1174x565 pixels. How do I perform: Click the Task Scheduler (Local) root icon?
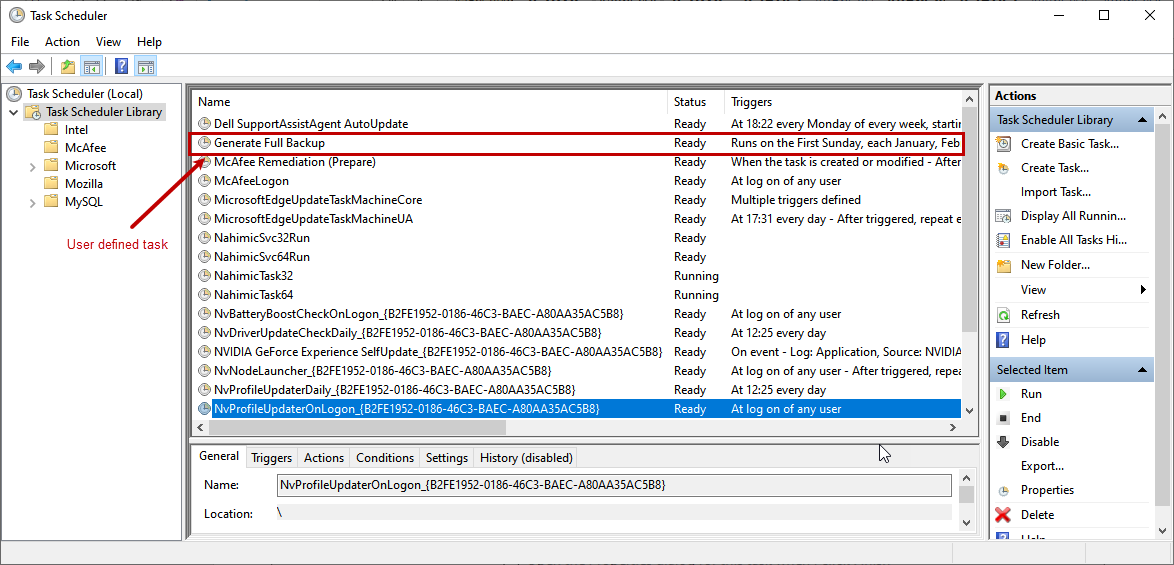(13, 94)
